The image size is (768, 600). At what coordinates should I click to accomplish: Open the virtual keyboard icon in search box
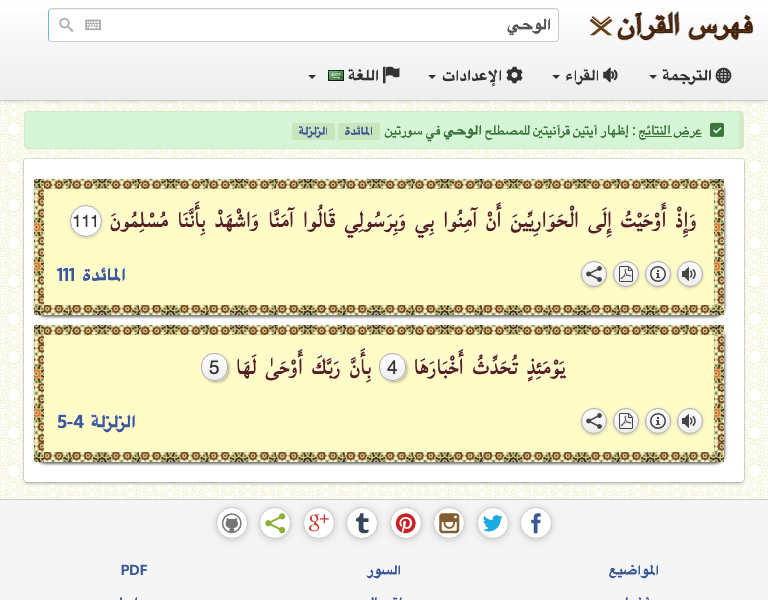point(93,25)
